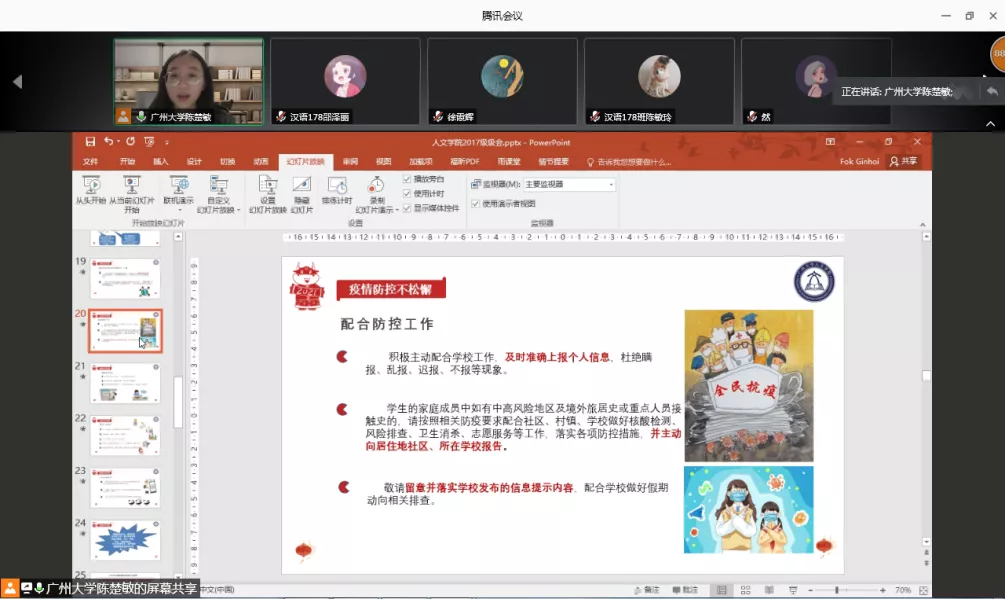
Task: Open the 切换 (Transitions) ribbon tab
Action: click(x=227, y=161)
